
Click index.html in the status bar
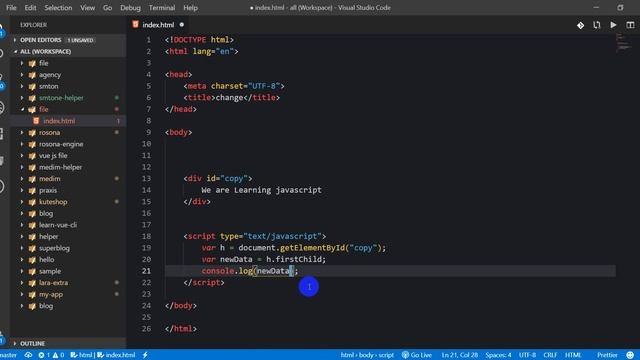point(116,355)
